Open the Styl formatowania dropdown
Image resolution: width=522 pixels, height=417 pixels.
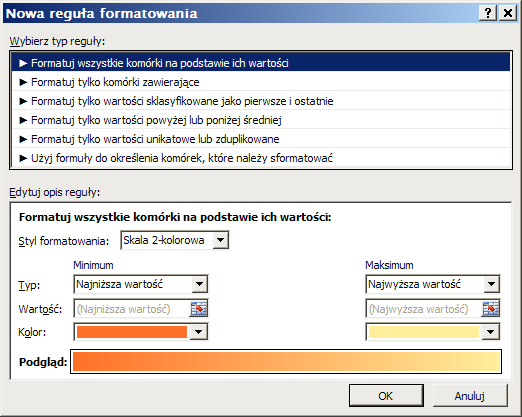pyautogui.click(x=175, y=240)
